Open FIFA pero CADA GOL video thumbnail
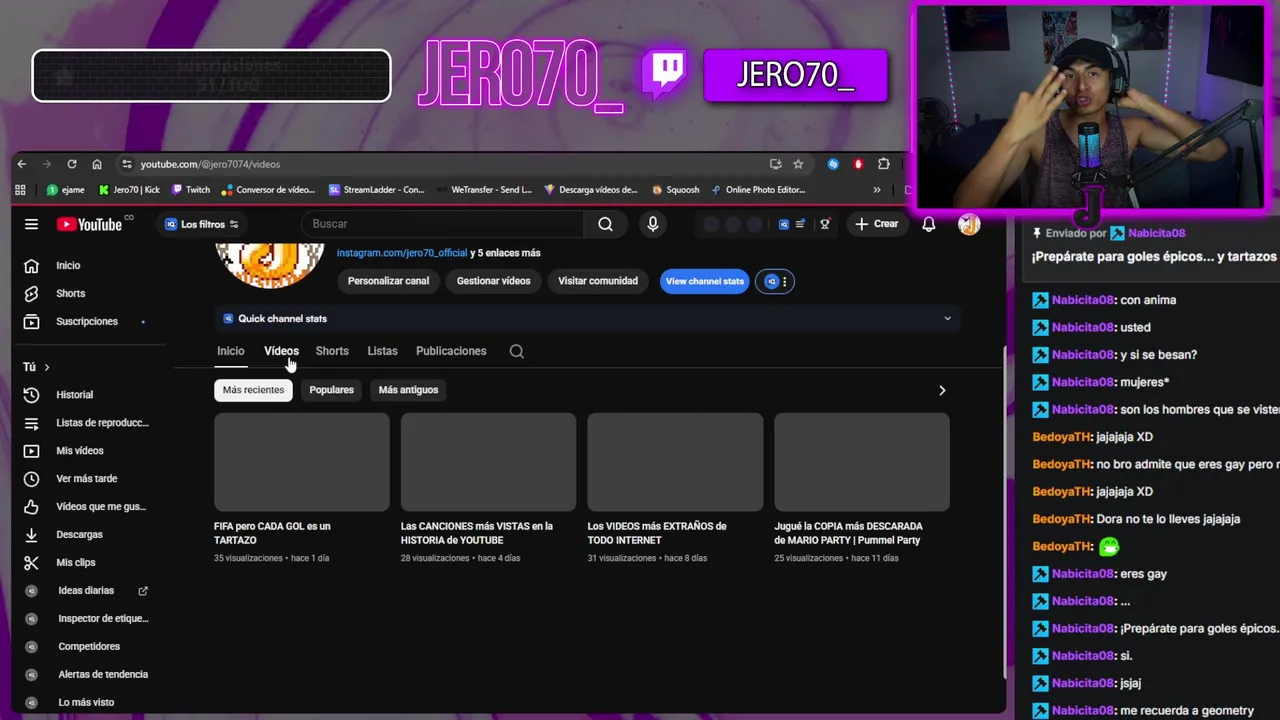The image size is (1280, 720). pyautogui.click(x=302, y=462)
